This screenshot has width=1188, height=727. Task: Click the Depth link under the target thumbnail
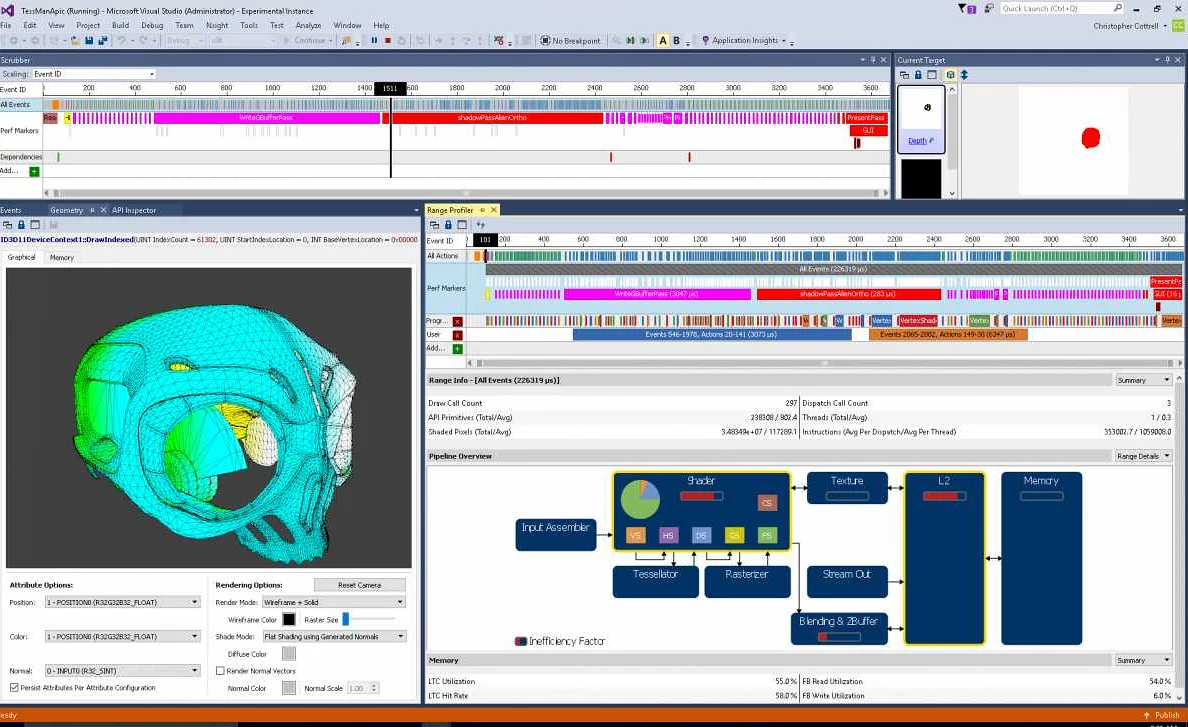917,141
